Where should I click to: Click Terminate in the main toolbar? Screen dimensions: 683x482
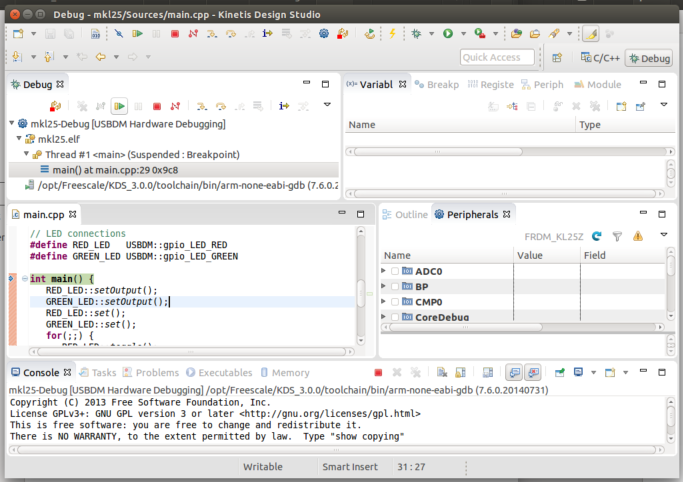click(175, 34)
